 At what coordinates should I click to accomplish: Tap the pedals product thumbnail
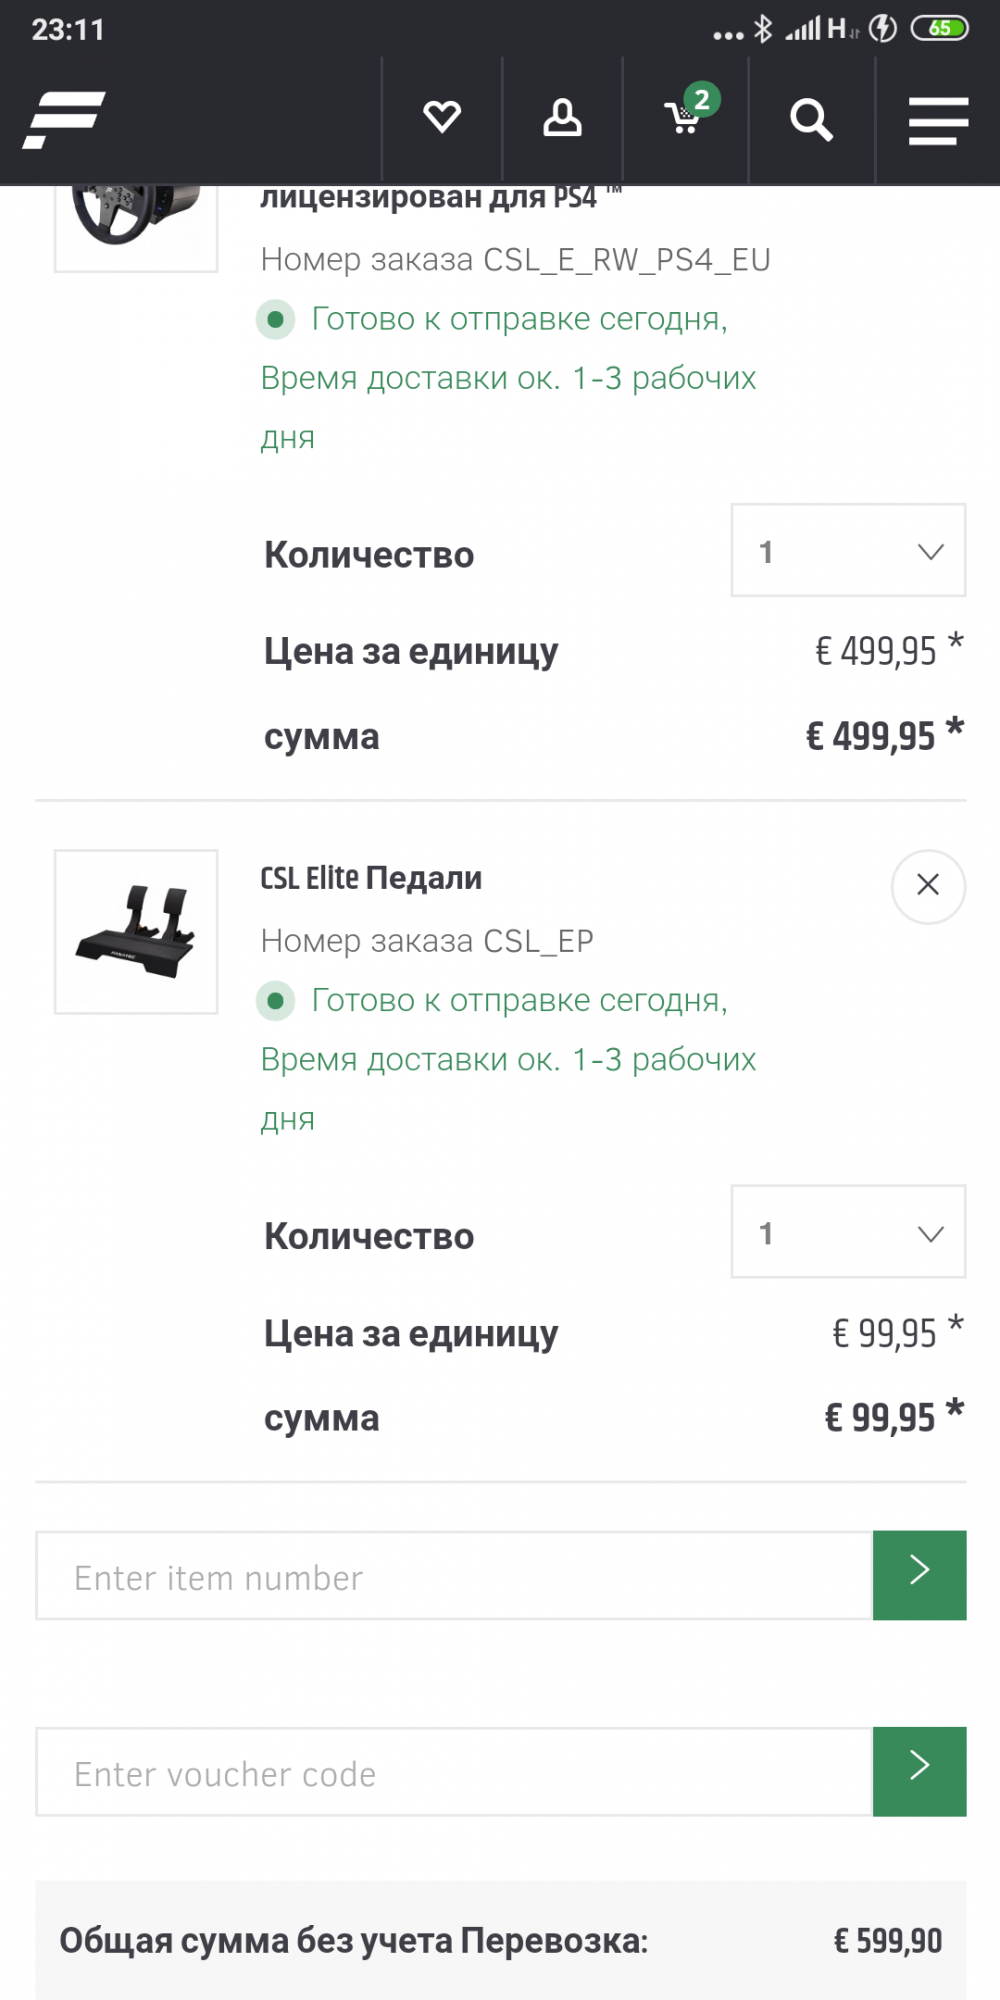(x=136, y=932)
